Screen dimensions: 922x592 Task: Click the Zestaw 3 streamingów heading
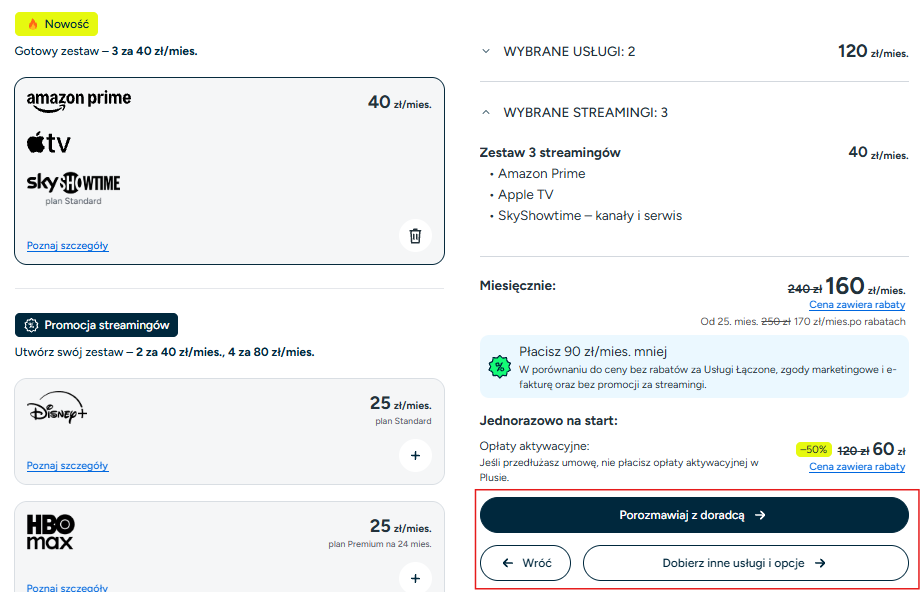[550, 153]
